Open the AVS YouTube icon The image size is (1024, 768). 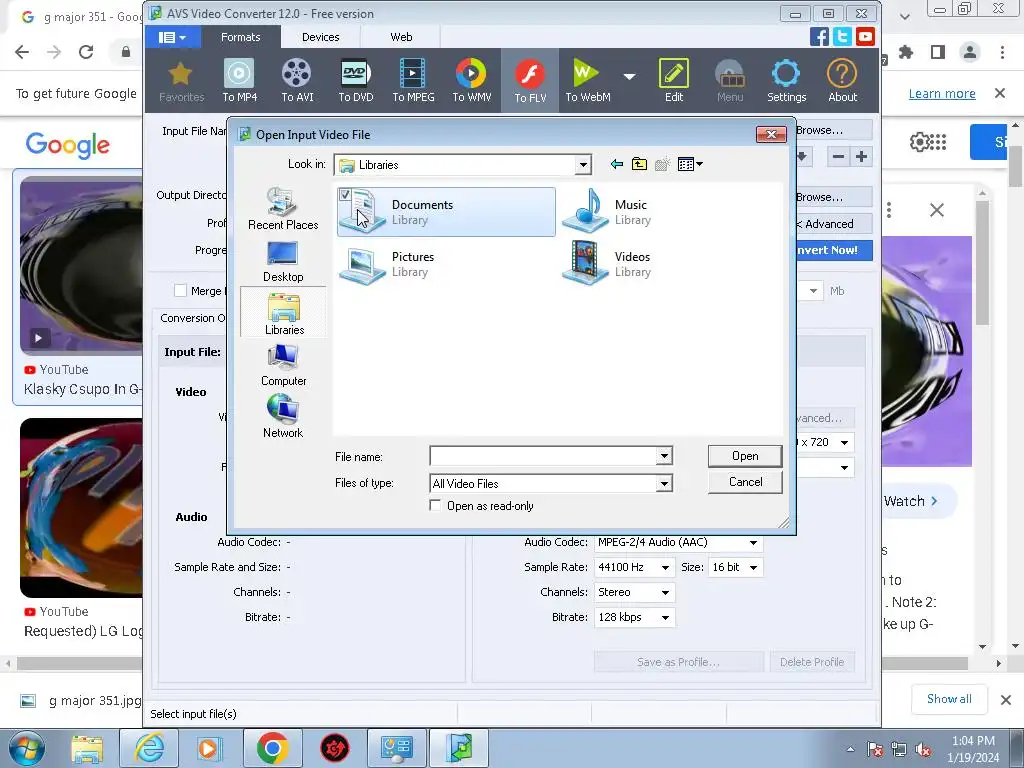(x=865, y=37)
